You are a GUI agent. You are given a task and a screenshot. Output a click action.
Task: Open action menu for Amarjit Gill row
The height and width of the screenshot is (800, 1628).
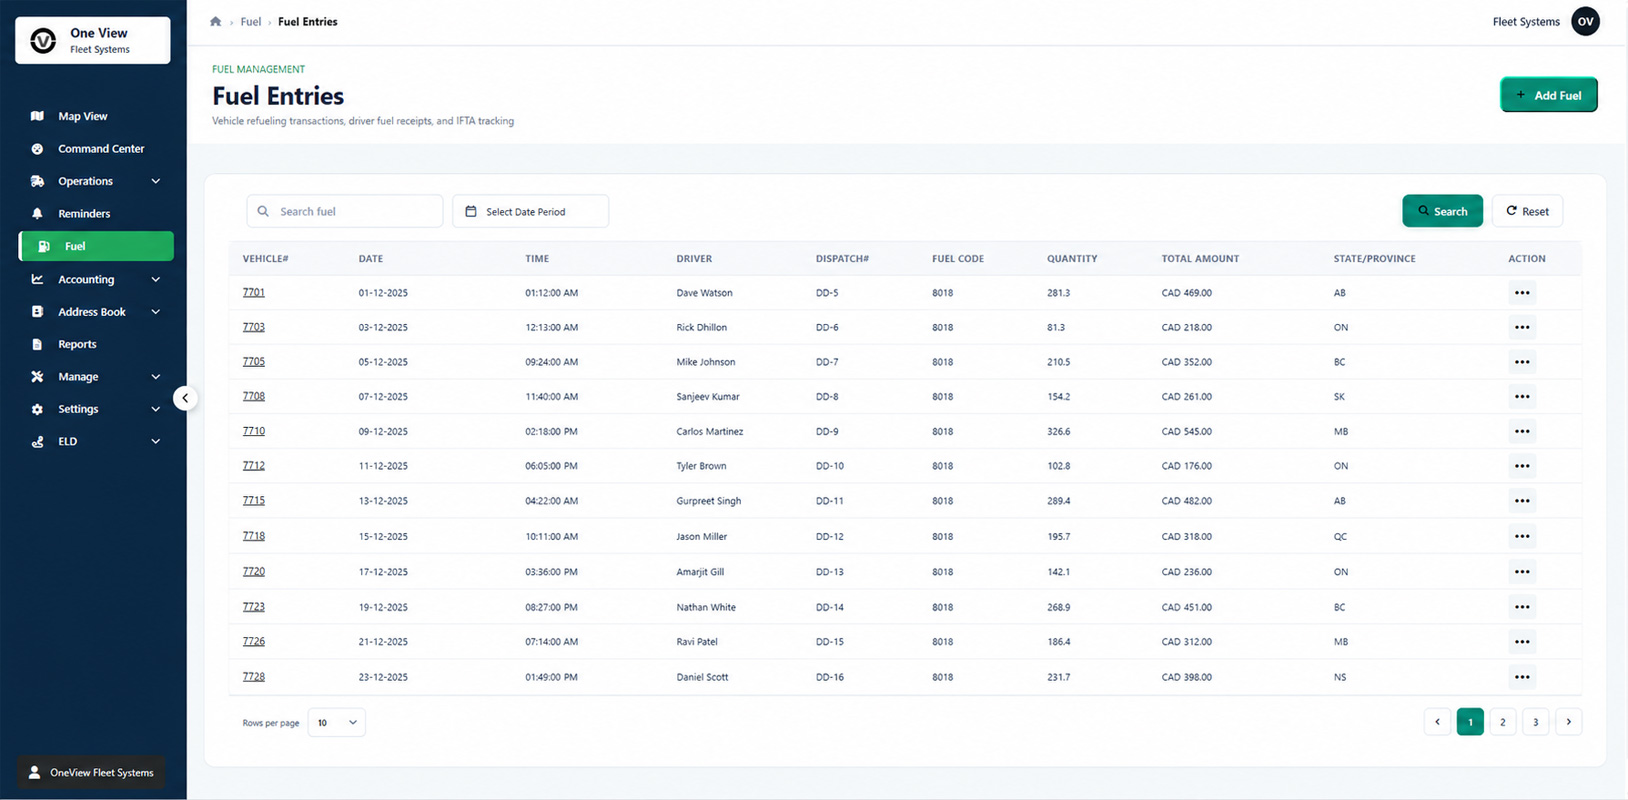(x=1522, y=572)
